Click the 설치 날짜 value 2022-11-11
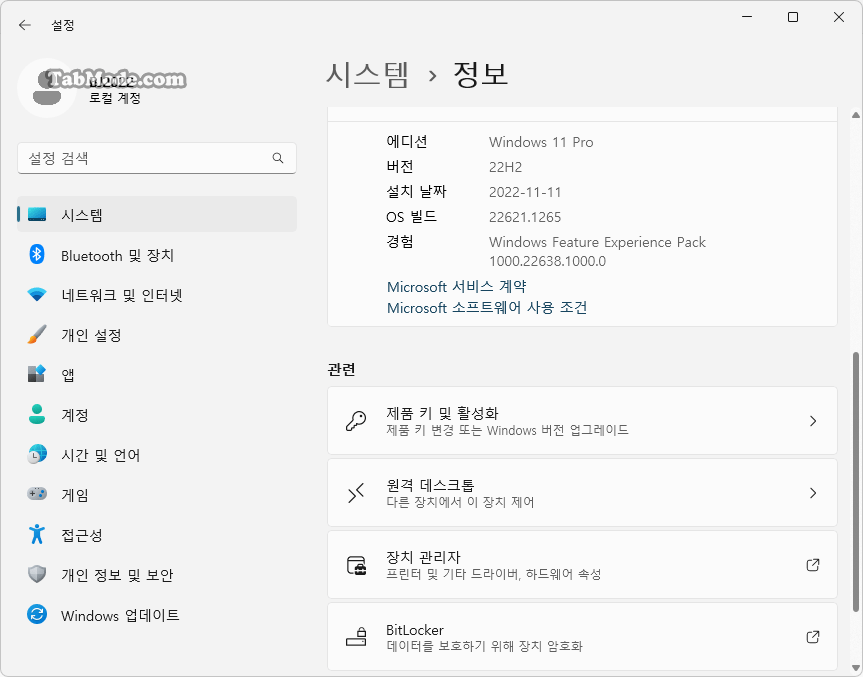The image size is (863, 677). click(525, 192)
